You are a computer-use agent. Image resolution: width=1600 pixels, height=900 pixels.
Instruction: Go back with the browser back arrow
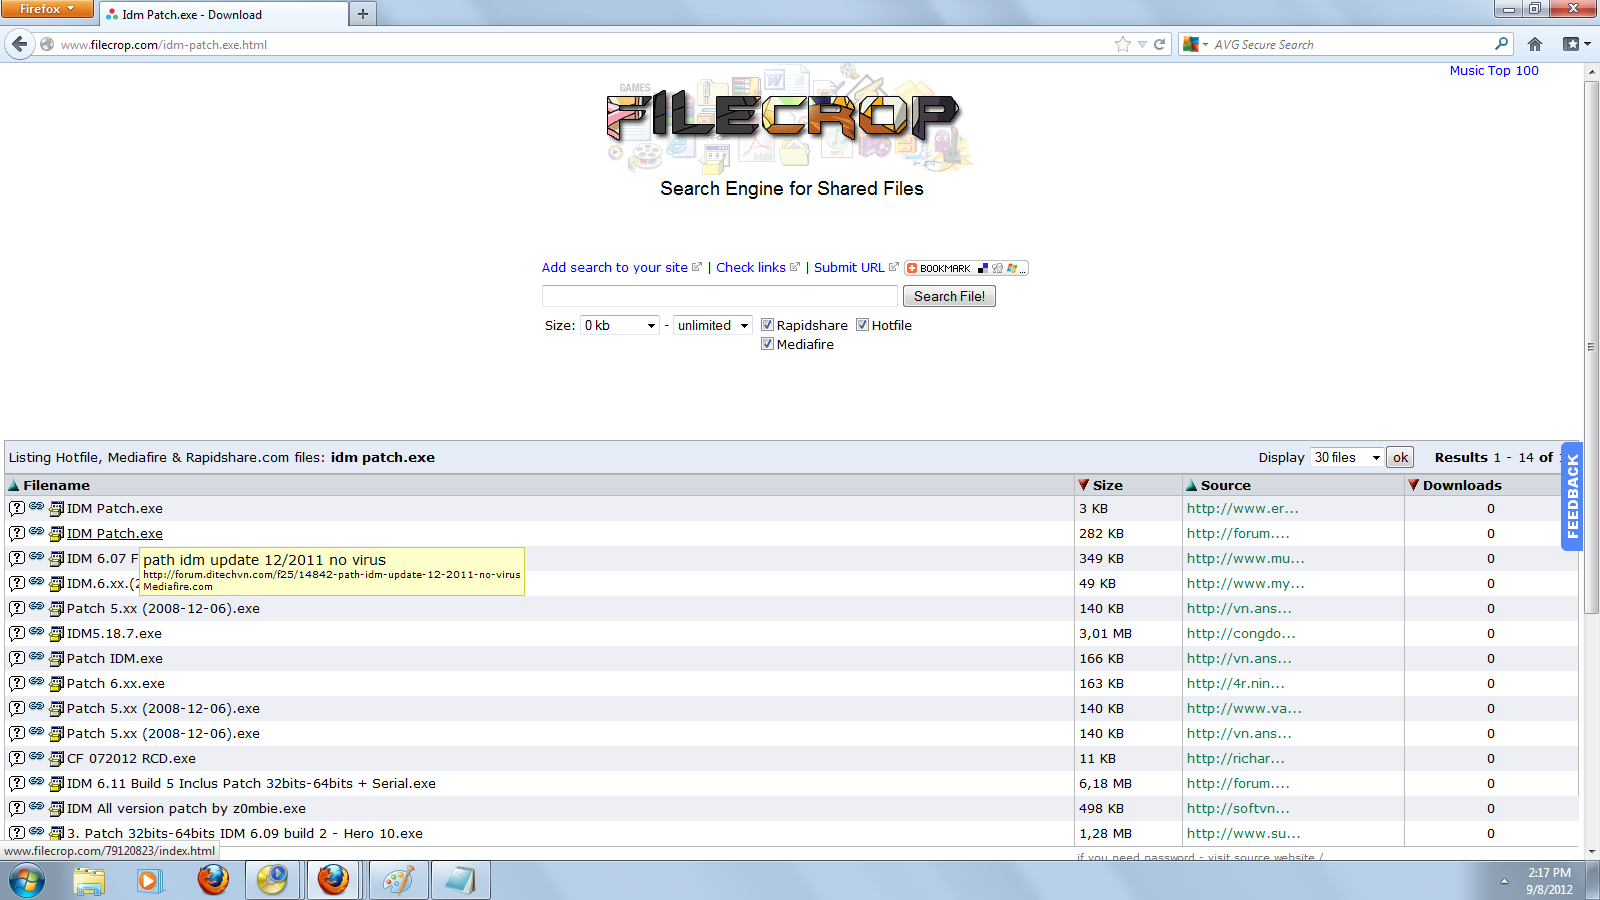point(20,44)
